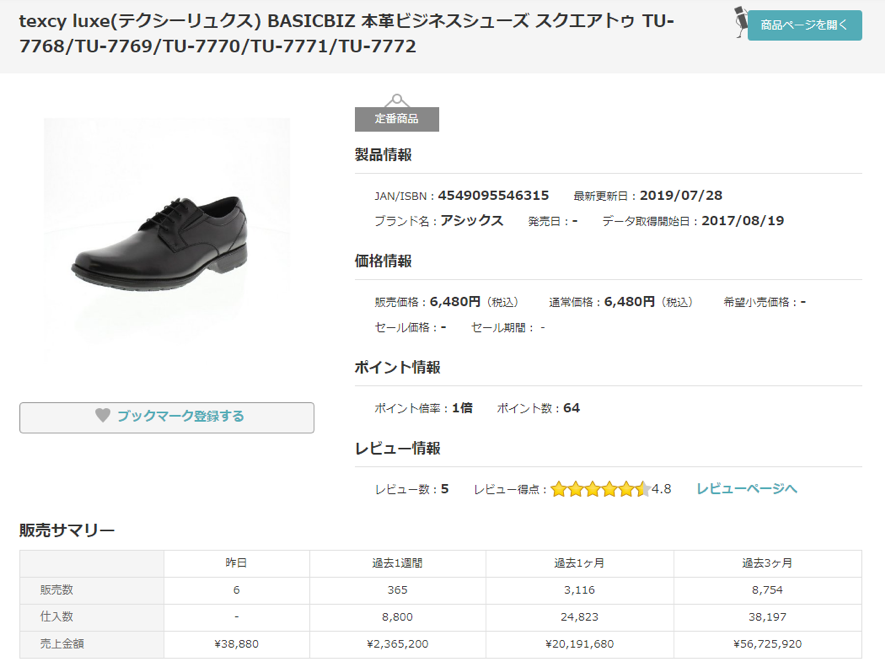Click three-month sales count 8,754
The width and height of the screenshot is (885, 672).
click(767, 590)
